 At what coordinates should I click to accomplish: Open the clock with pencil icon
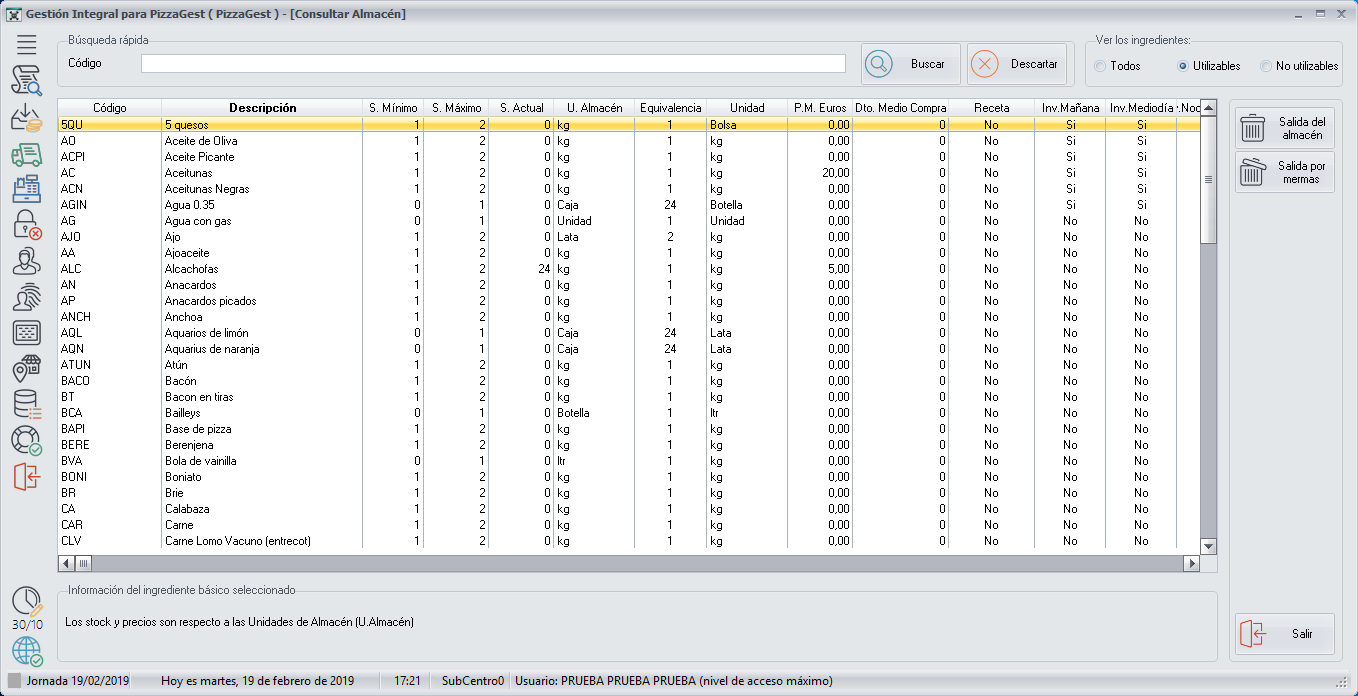[27, 602]
